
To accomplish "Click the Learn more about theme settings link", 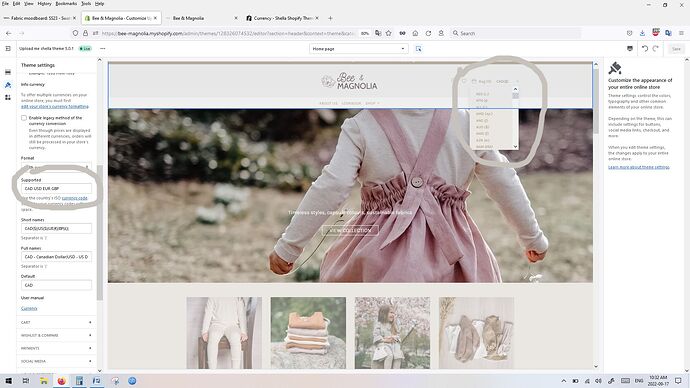I will click(639, 167).
